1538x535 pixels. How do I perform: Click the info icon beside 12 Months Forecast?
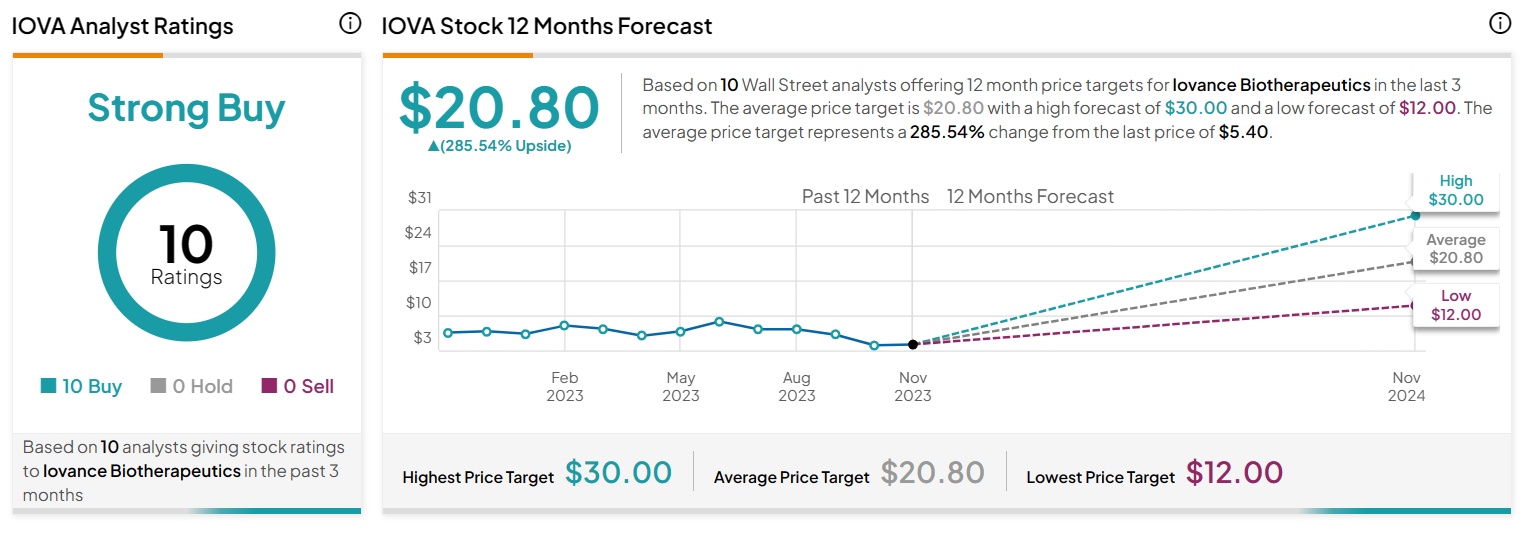(1499, 24)
